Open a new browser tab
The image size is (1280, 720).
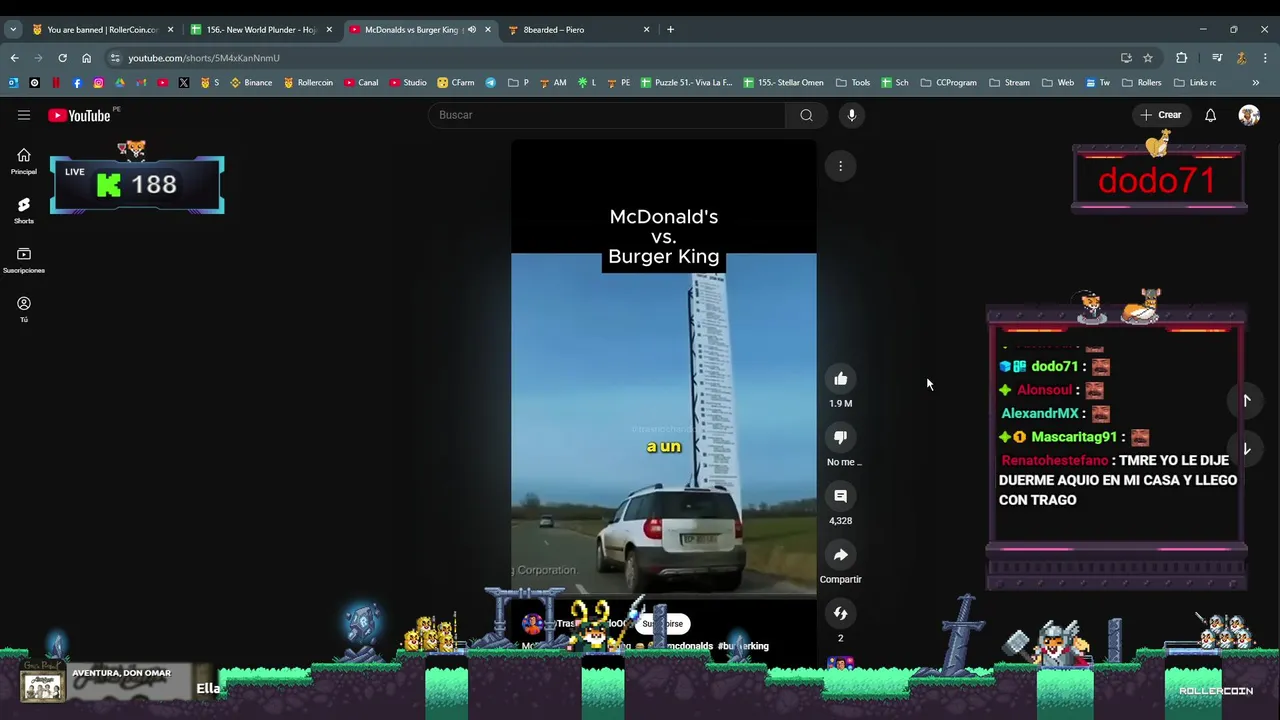point(670,30)
